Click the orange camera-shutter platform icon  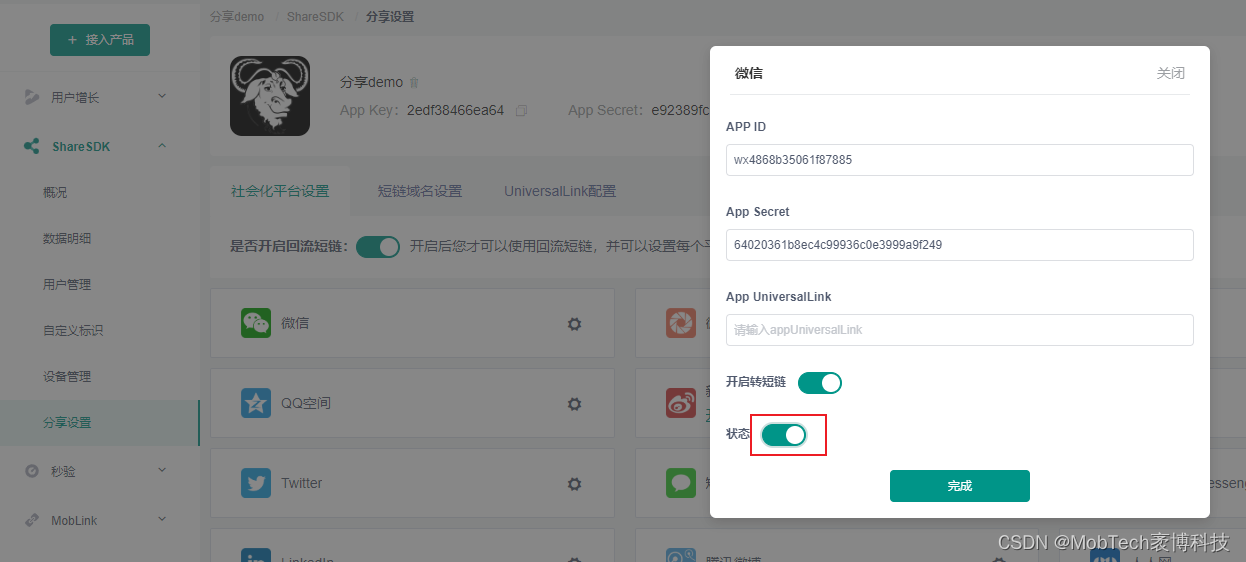pyautogui.click(x=681, y=323)
